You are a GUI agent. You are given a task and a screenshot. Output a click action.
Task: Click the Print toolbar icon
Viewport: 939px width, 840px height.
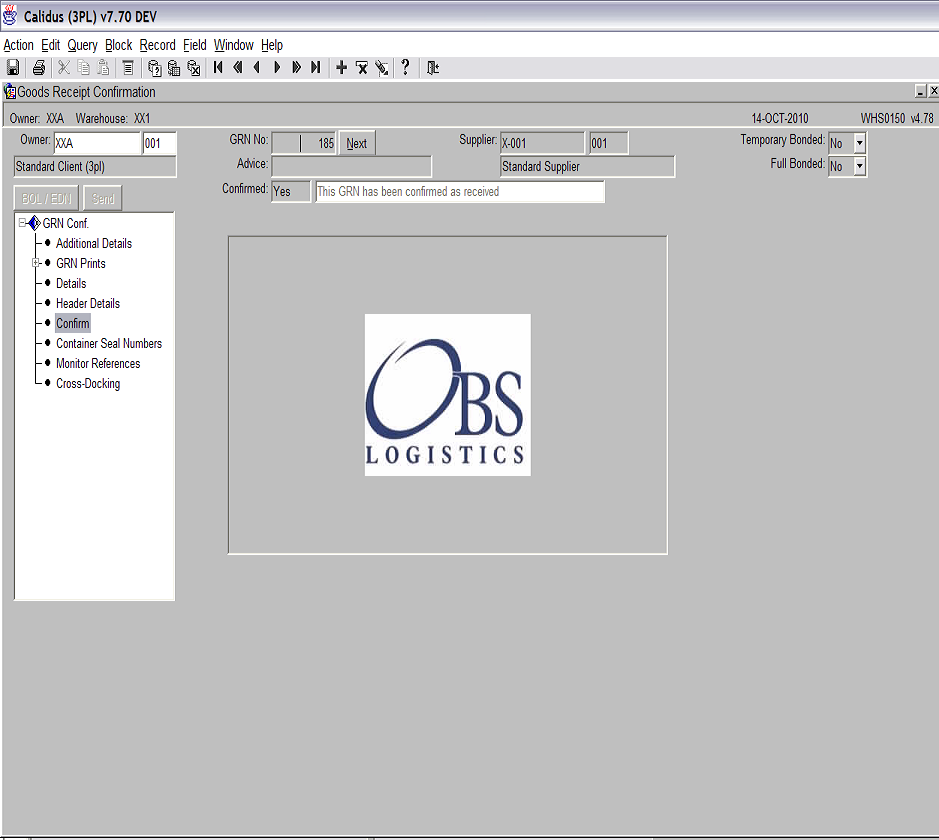(x=39, y=68)
